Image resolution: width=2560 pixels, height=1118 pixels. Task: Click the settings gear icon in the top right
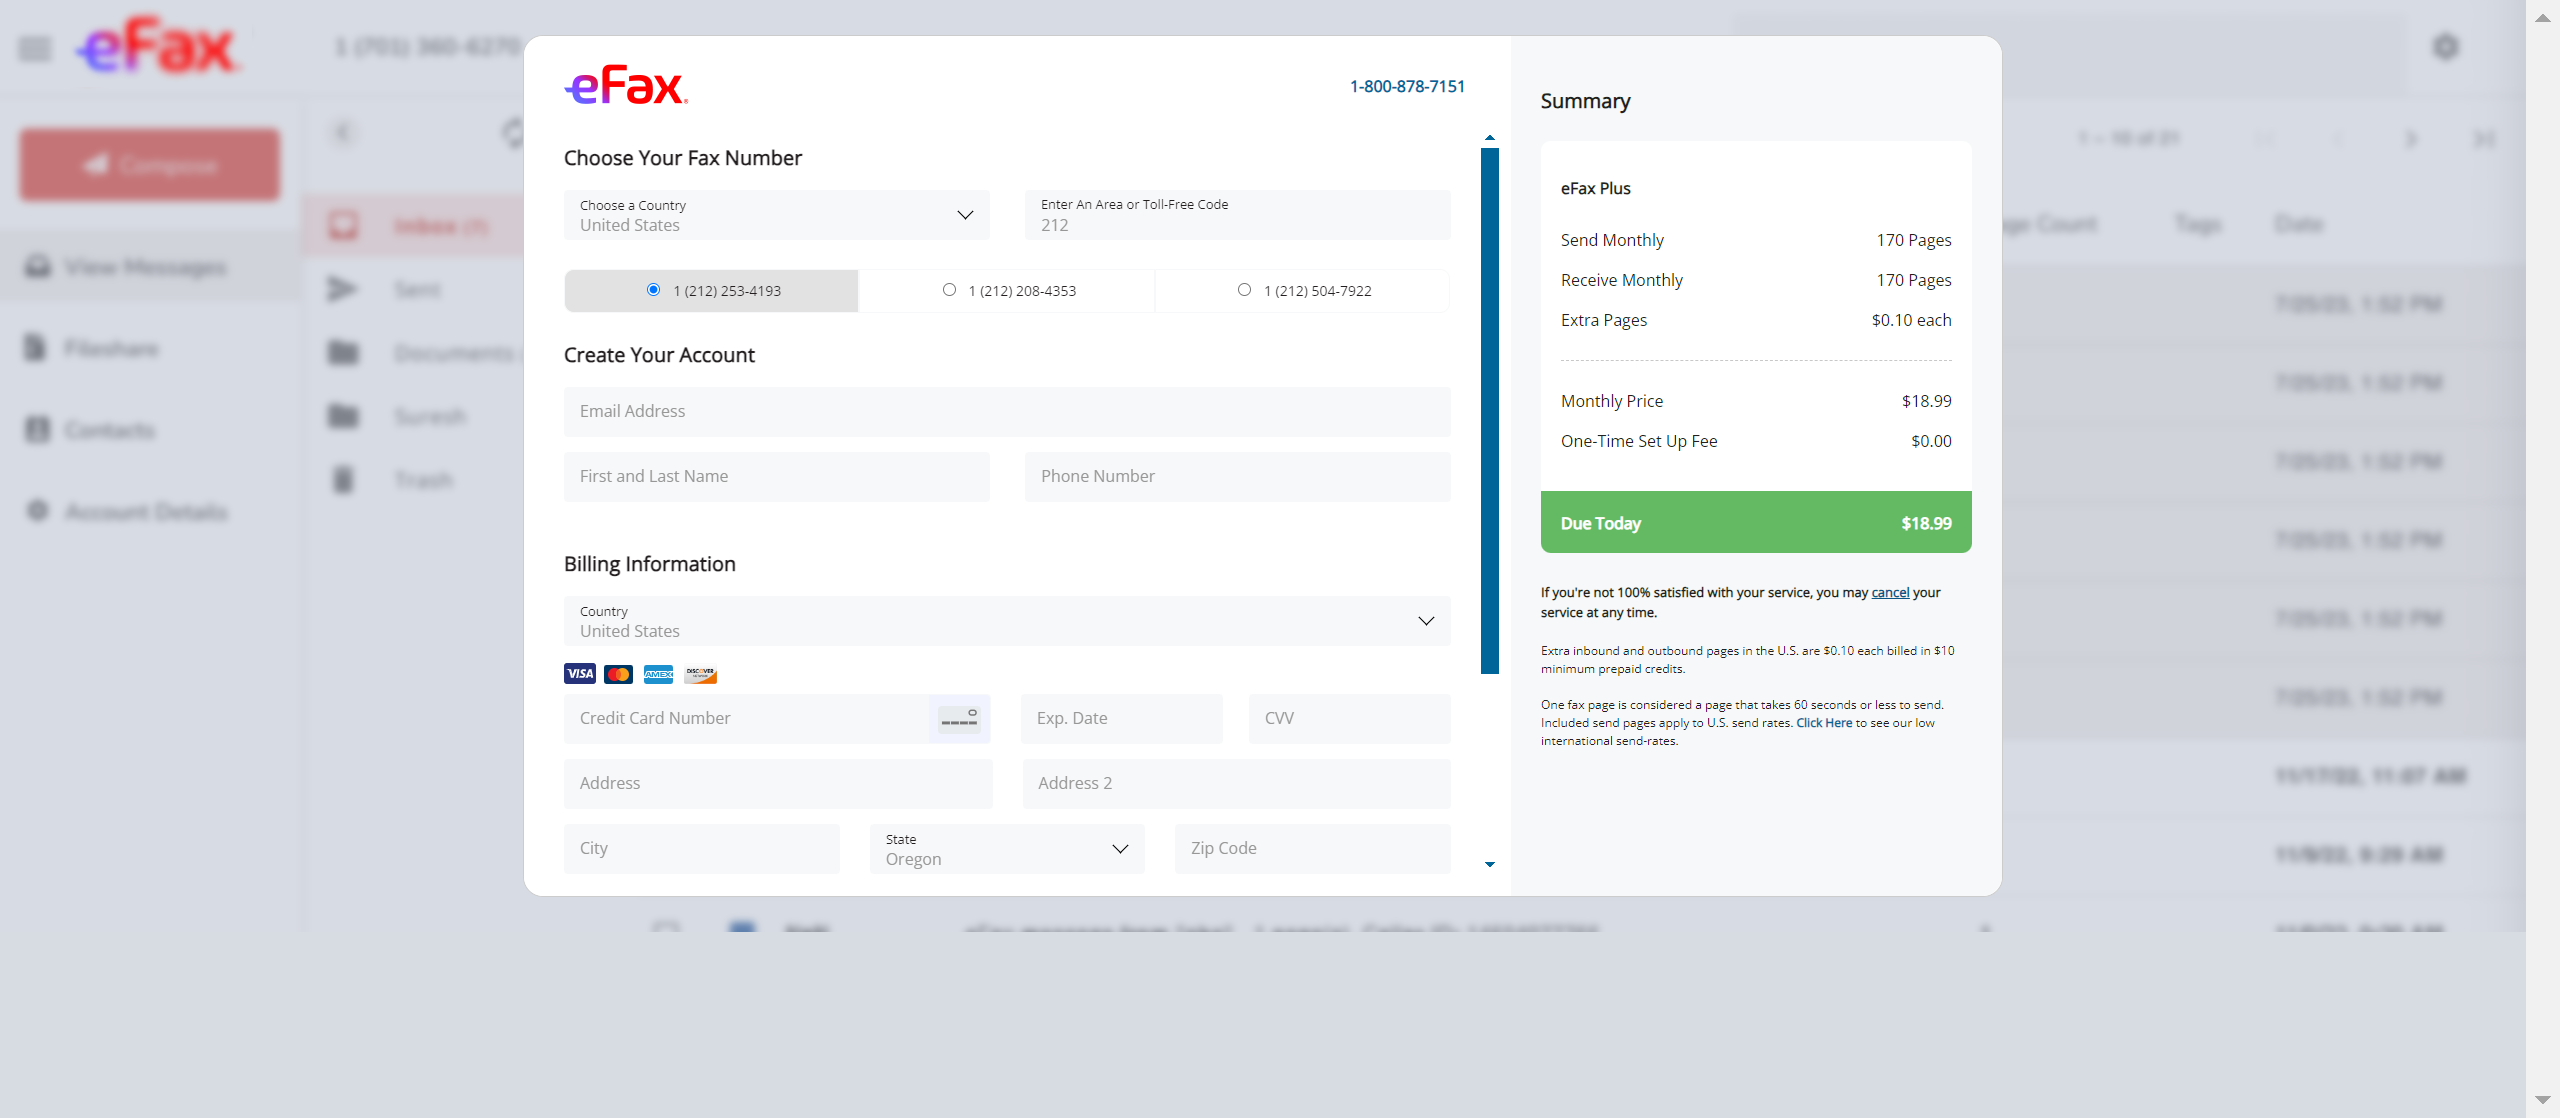pos(2445,47)
